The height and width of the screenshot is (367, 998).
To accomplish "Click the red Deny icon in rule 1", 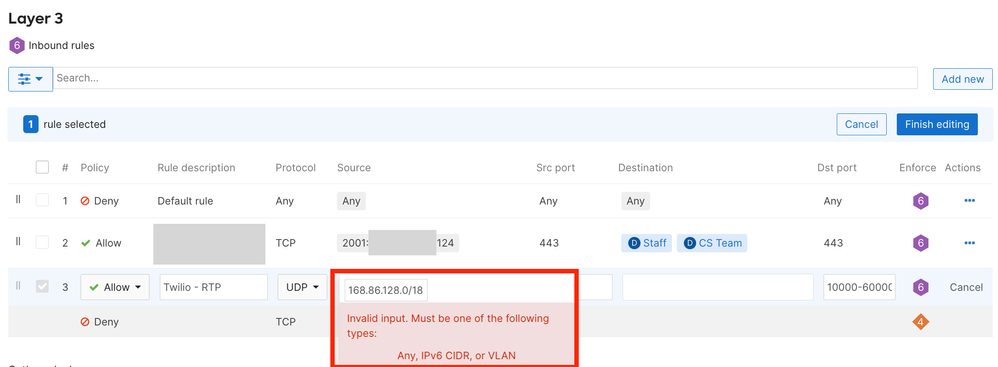I will [85, 201].
